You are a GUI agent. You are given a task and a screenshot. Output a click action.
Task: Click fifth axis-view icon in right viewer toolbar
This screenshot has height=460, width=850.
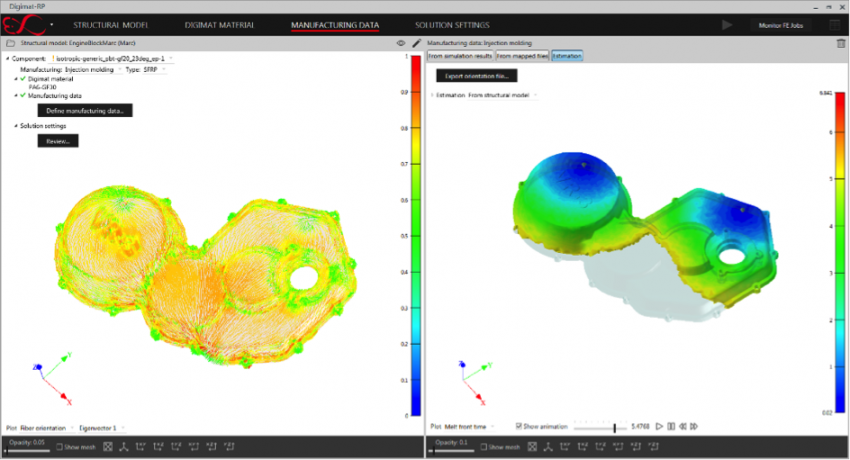tap(636, 446)
